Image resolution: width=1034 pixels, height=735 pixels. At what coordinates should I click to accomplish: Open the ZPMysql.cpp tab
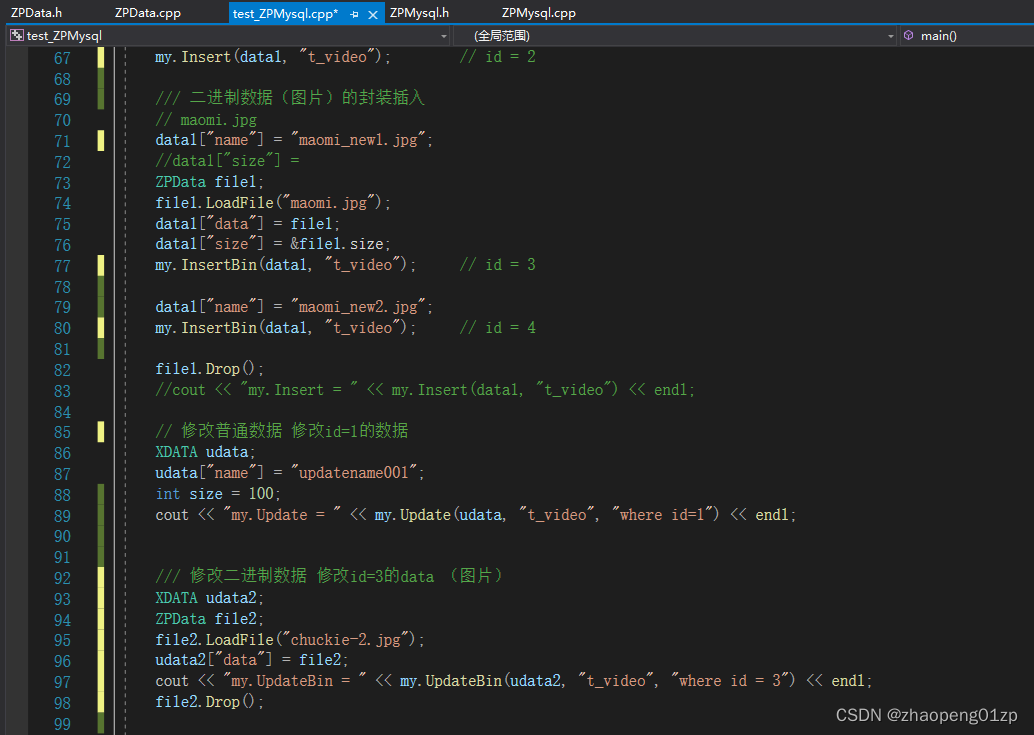coord(539,13)
